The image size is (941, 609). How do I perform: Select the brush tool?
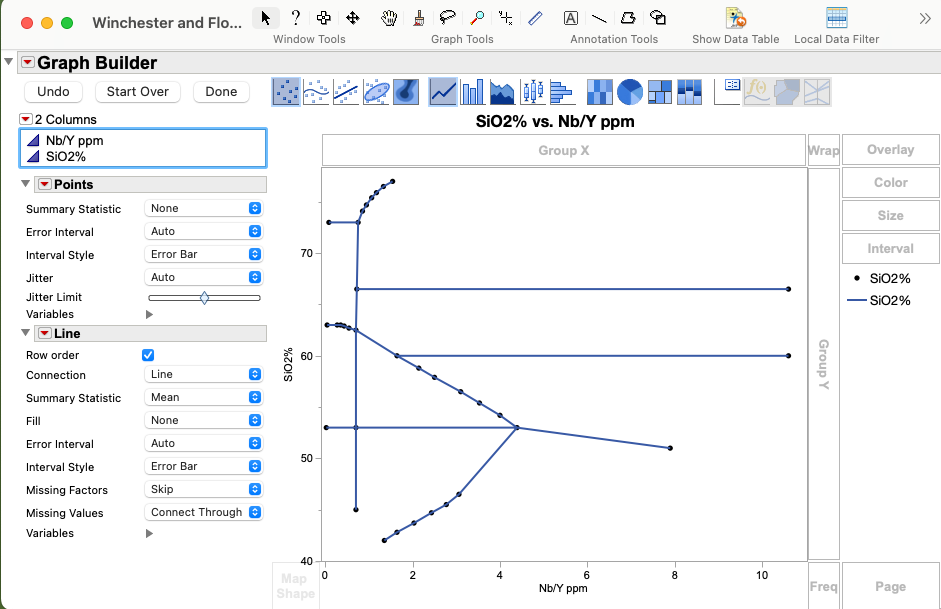pyautogui.click(x=419, y=18)
